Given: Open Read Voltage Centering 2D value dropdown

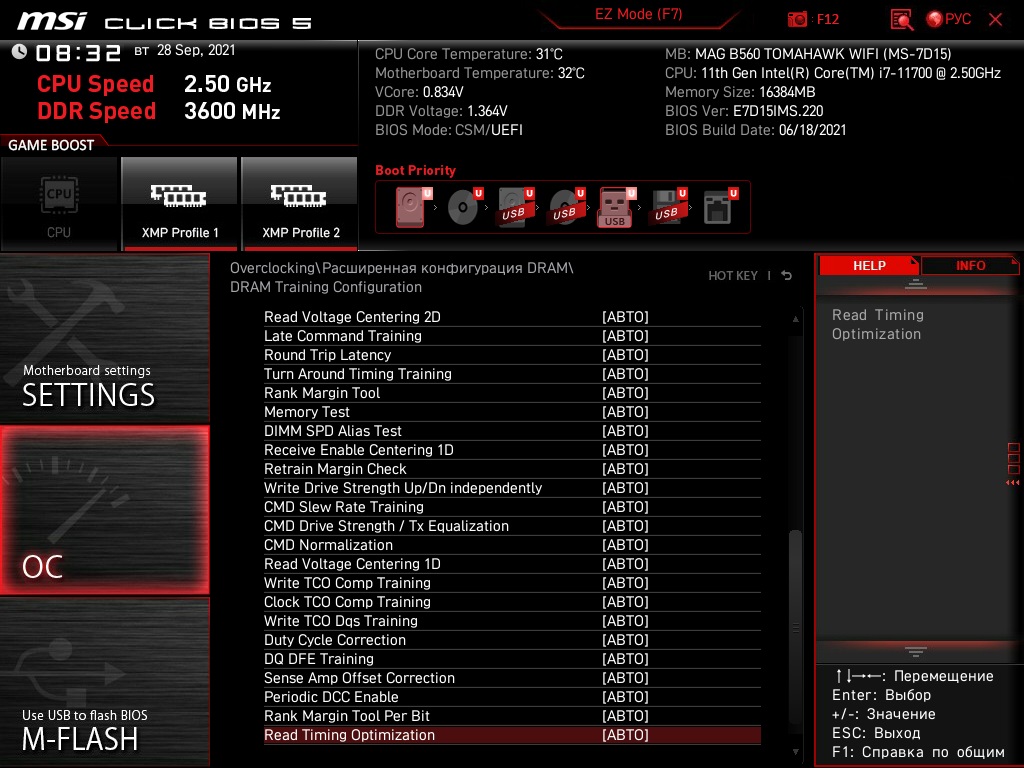Looking at the screenshot, I should pos(625,317).
